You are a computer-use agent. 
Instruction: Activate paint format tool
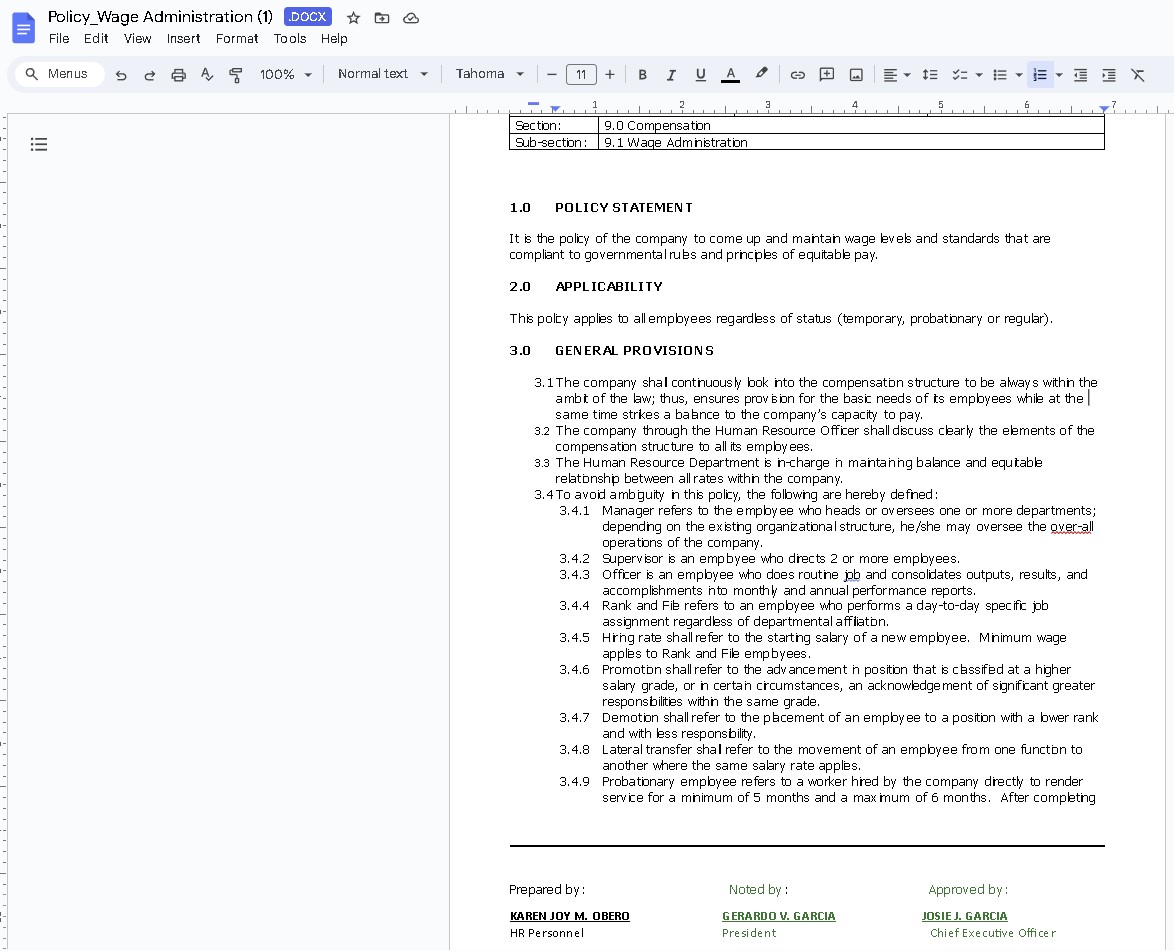236,75
